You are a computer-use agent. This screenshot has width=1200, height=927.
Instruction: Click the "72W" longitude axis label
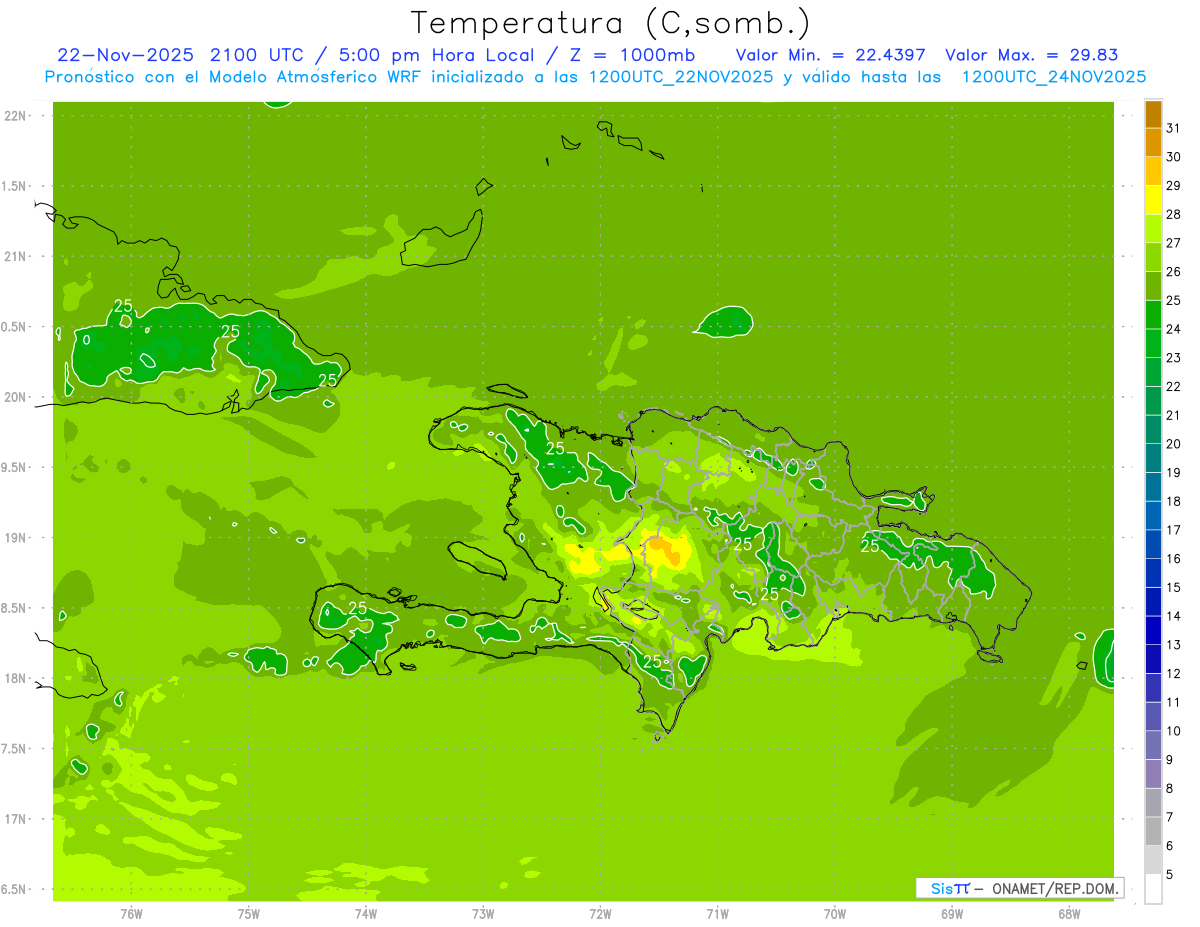coord(600,914)
